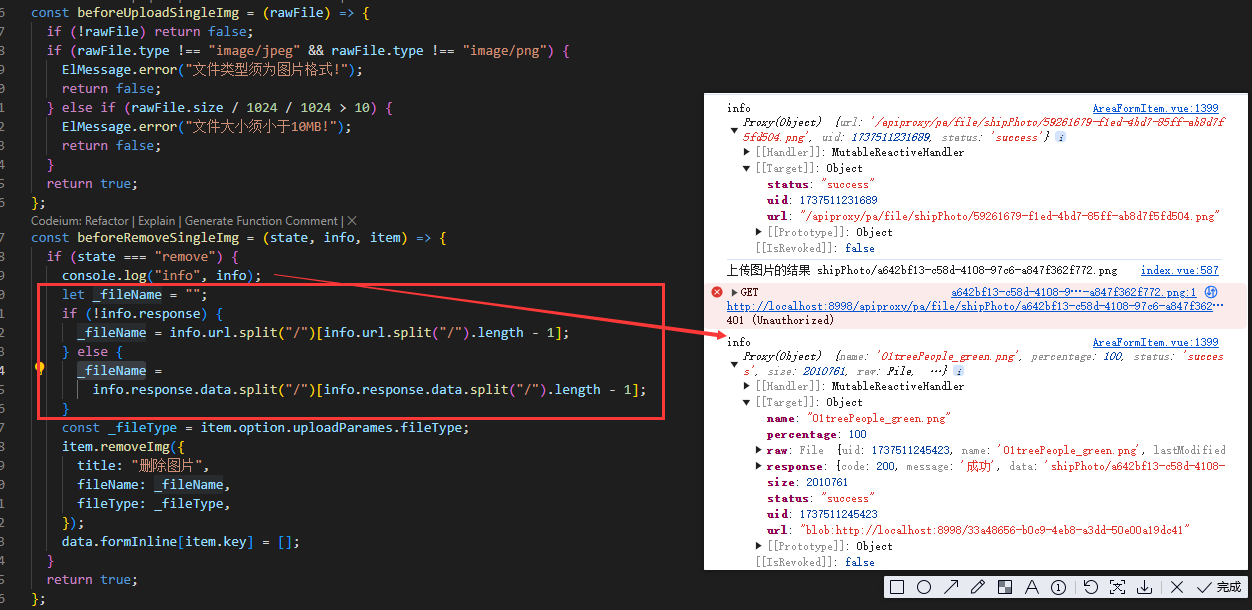Collapse [[Target]] containing name 01treePeople_green.png
Viewport: 1252px width, 610px height.
pos(747,403)
